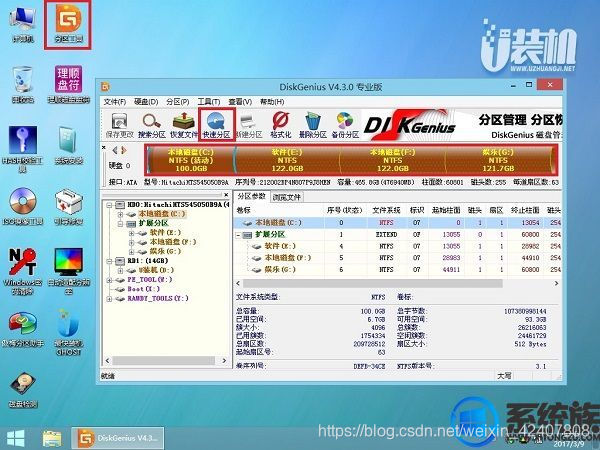Open the 硬盘(D) menu
Viewport: 600px width, 450px height.
pos(146,102)
